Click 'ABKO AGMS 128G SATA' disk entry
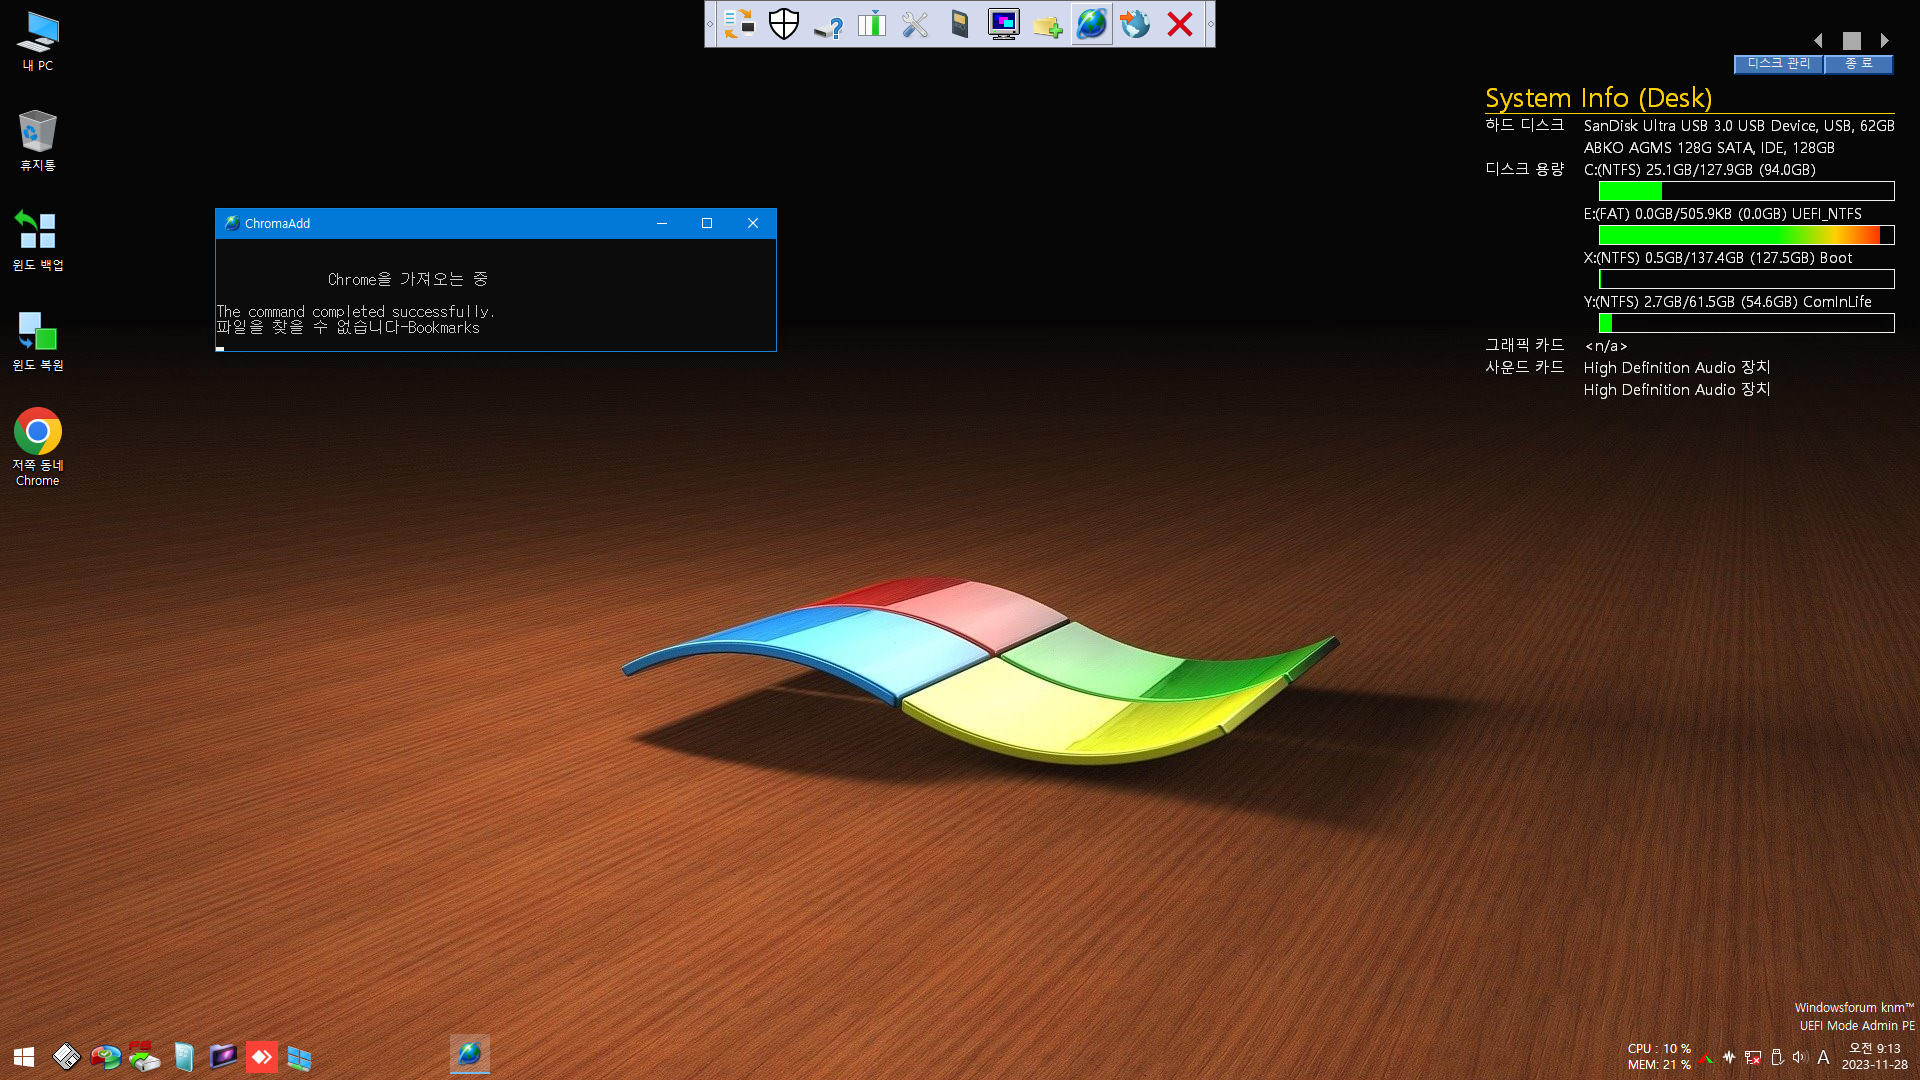Viewport: 1920px width, 1080px height. point(1709,148)
